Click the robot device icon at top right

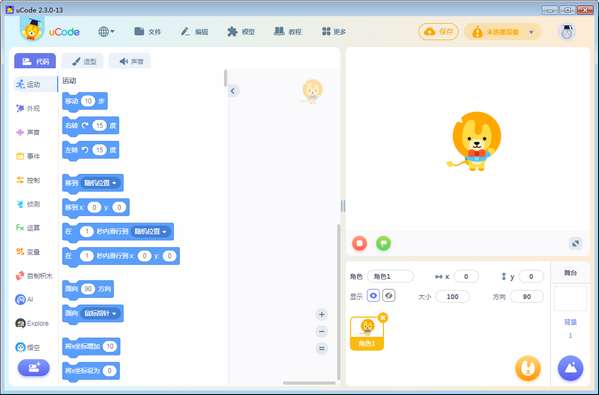[567, 32]
